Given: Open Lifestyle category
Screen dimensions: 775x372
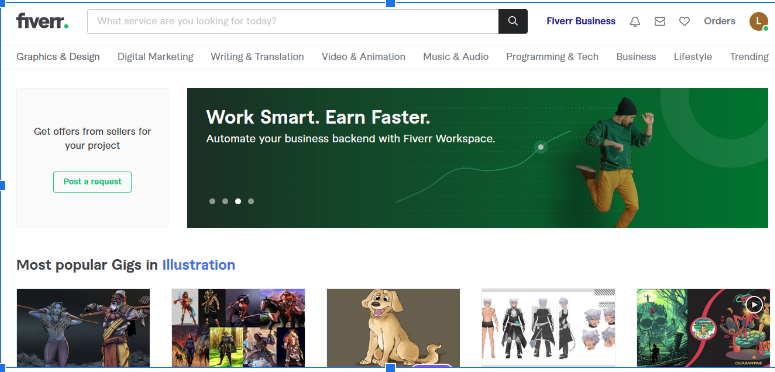Looking at the screenshot, I should tap(693, 57).
